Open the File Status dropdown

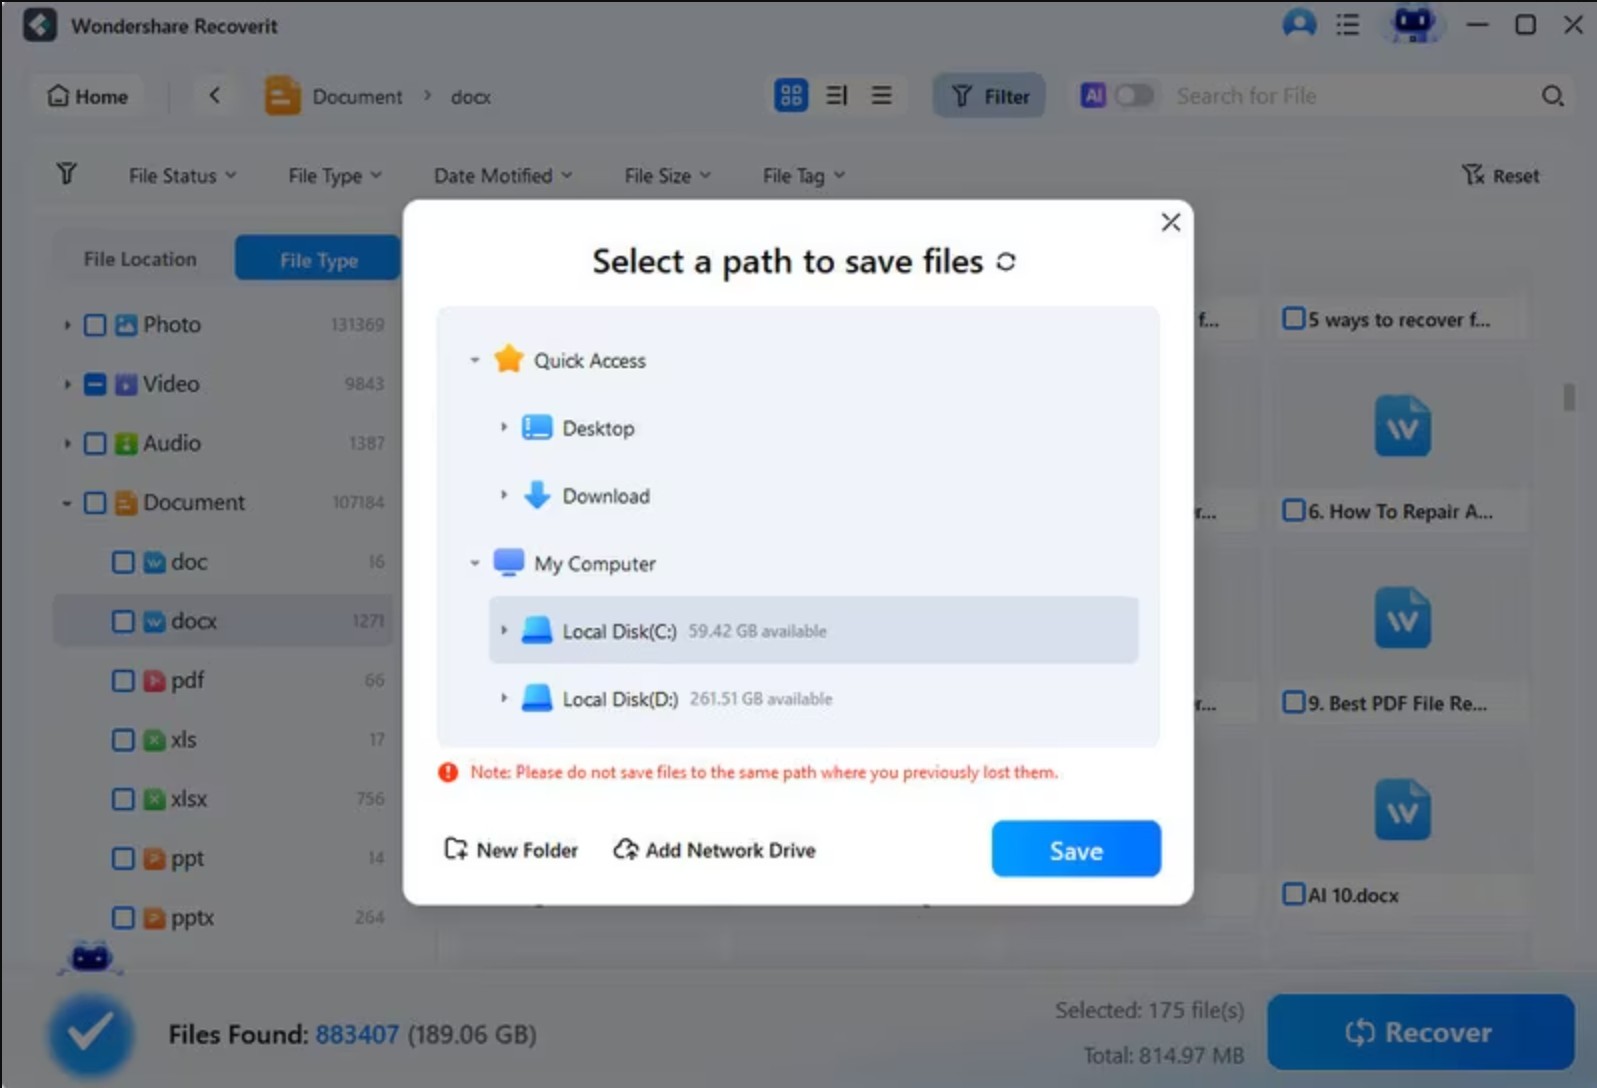click(182, 175)
